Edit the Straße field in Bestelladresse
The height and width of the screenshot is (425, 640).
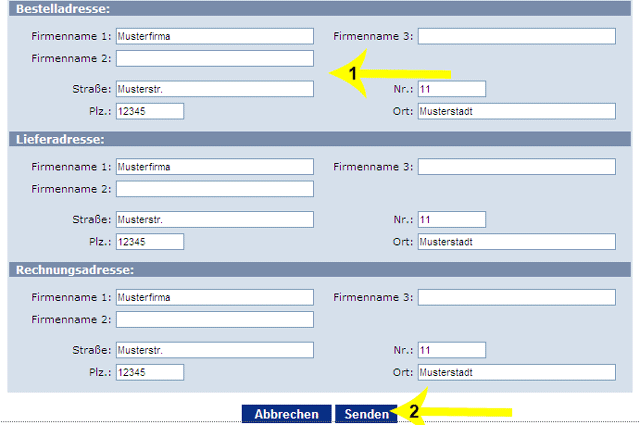(x=215, y=89)
